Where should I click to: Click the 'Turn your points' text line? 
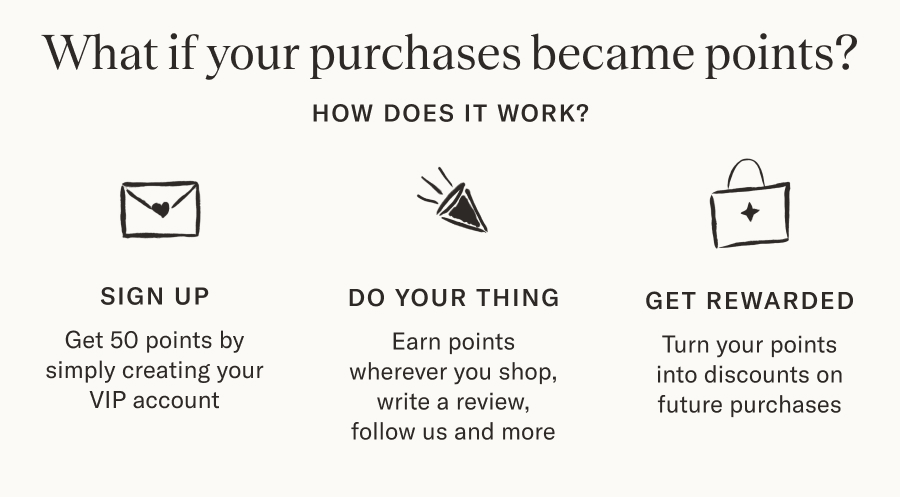point(750,345)
